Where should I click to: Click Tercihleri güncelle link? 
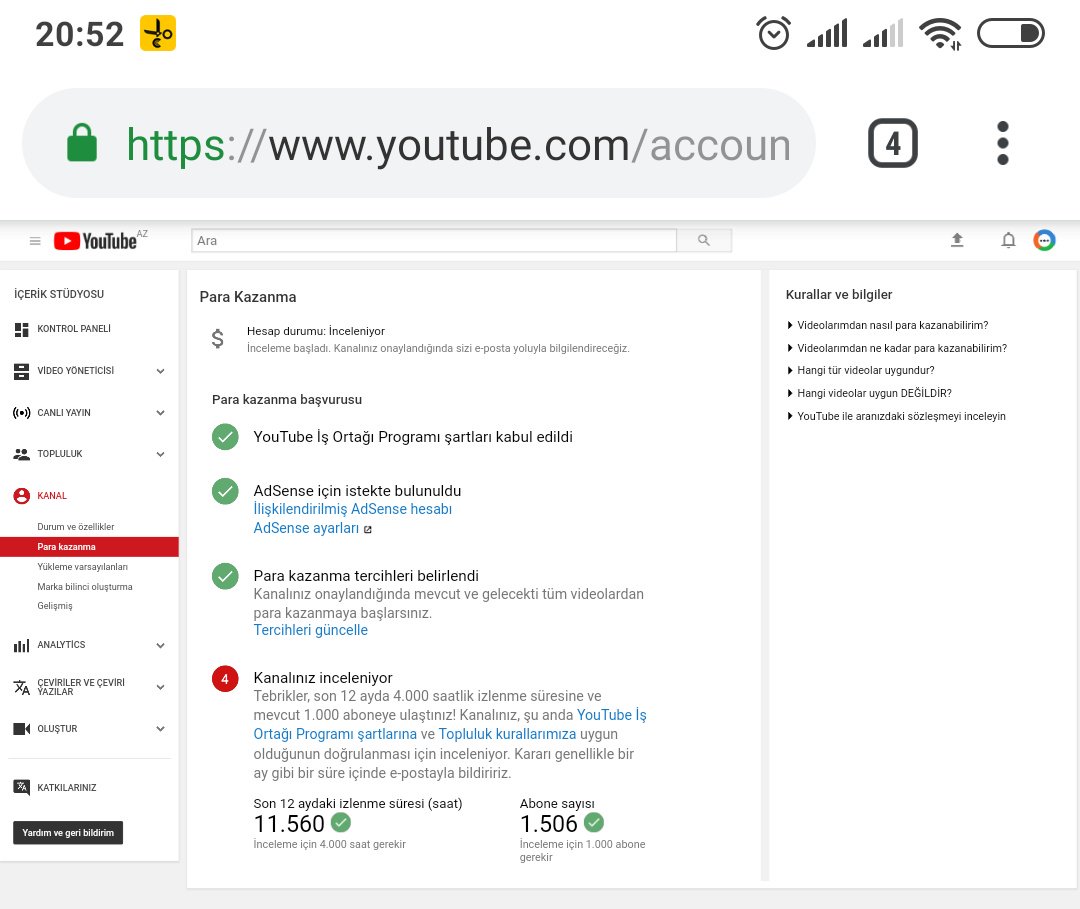[x=311, y=630]
